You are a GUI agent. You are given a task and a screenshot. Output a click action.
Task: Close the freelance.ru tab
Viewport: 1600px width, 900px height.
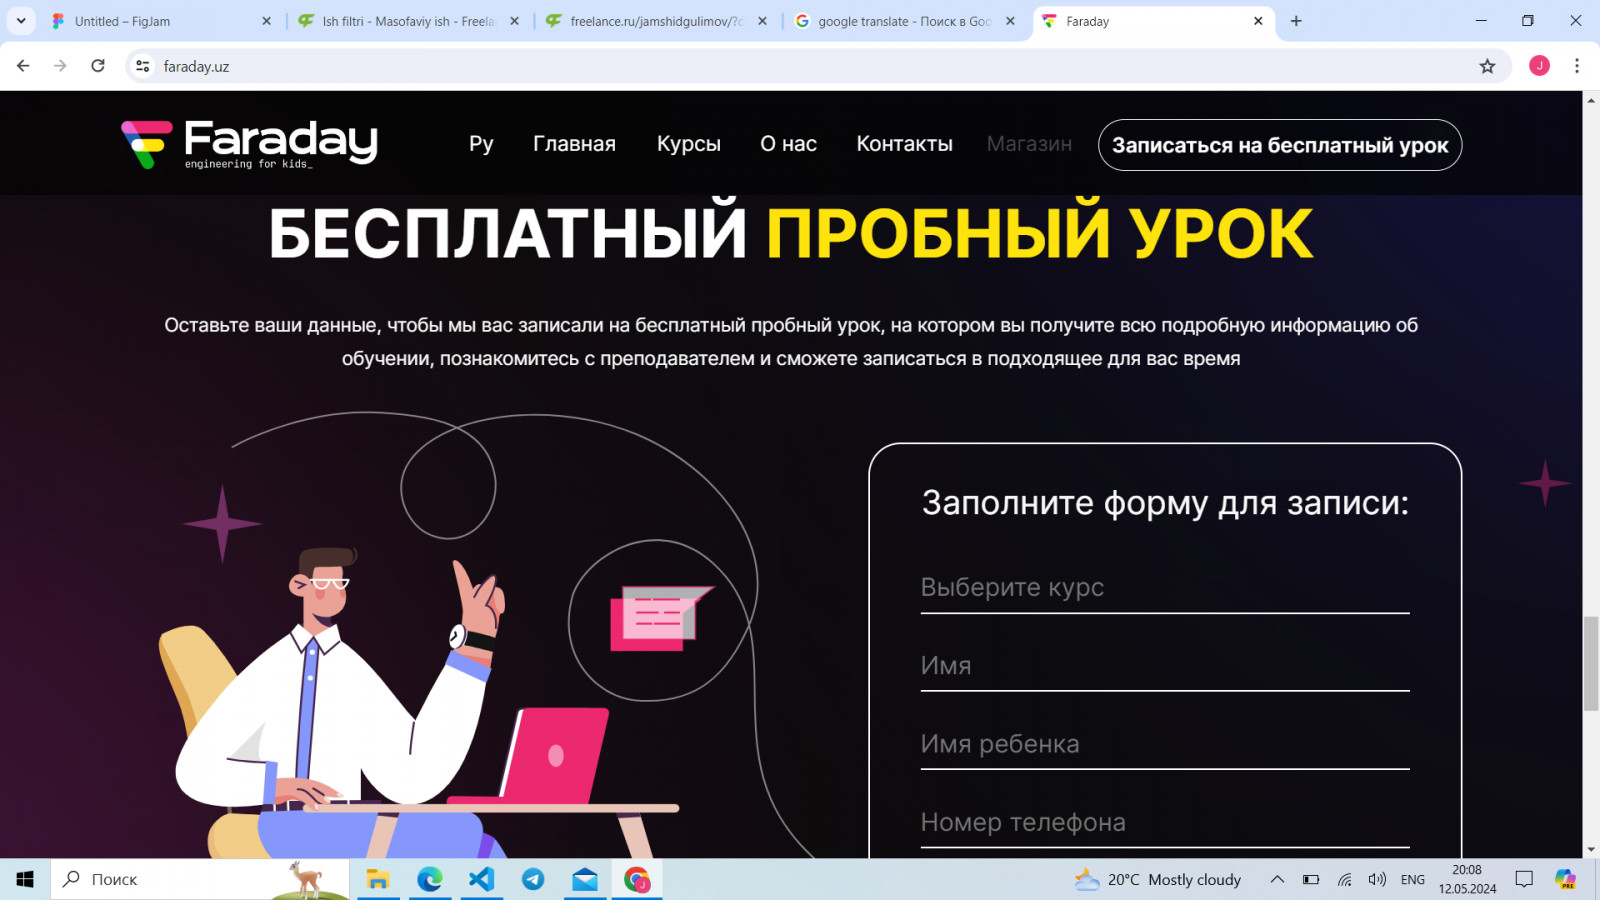[762, 21]
